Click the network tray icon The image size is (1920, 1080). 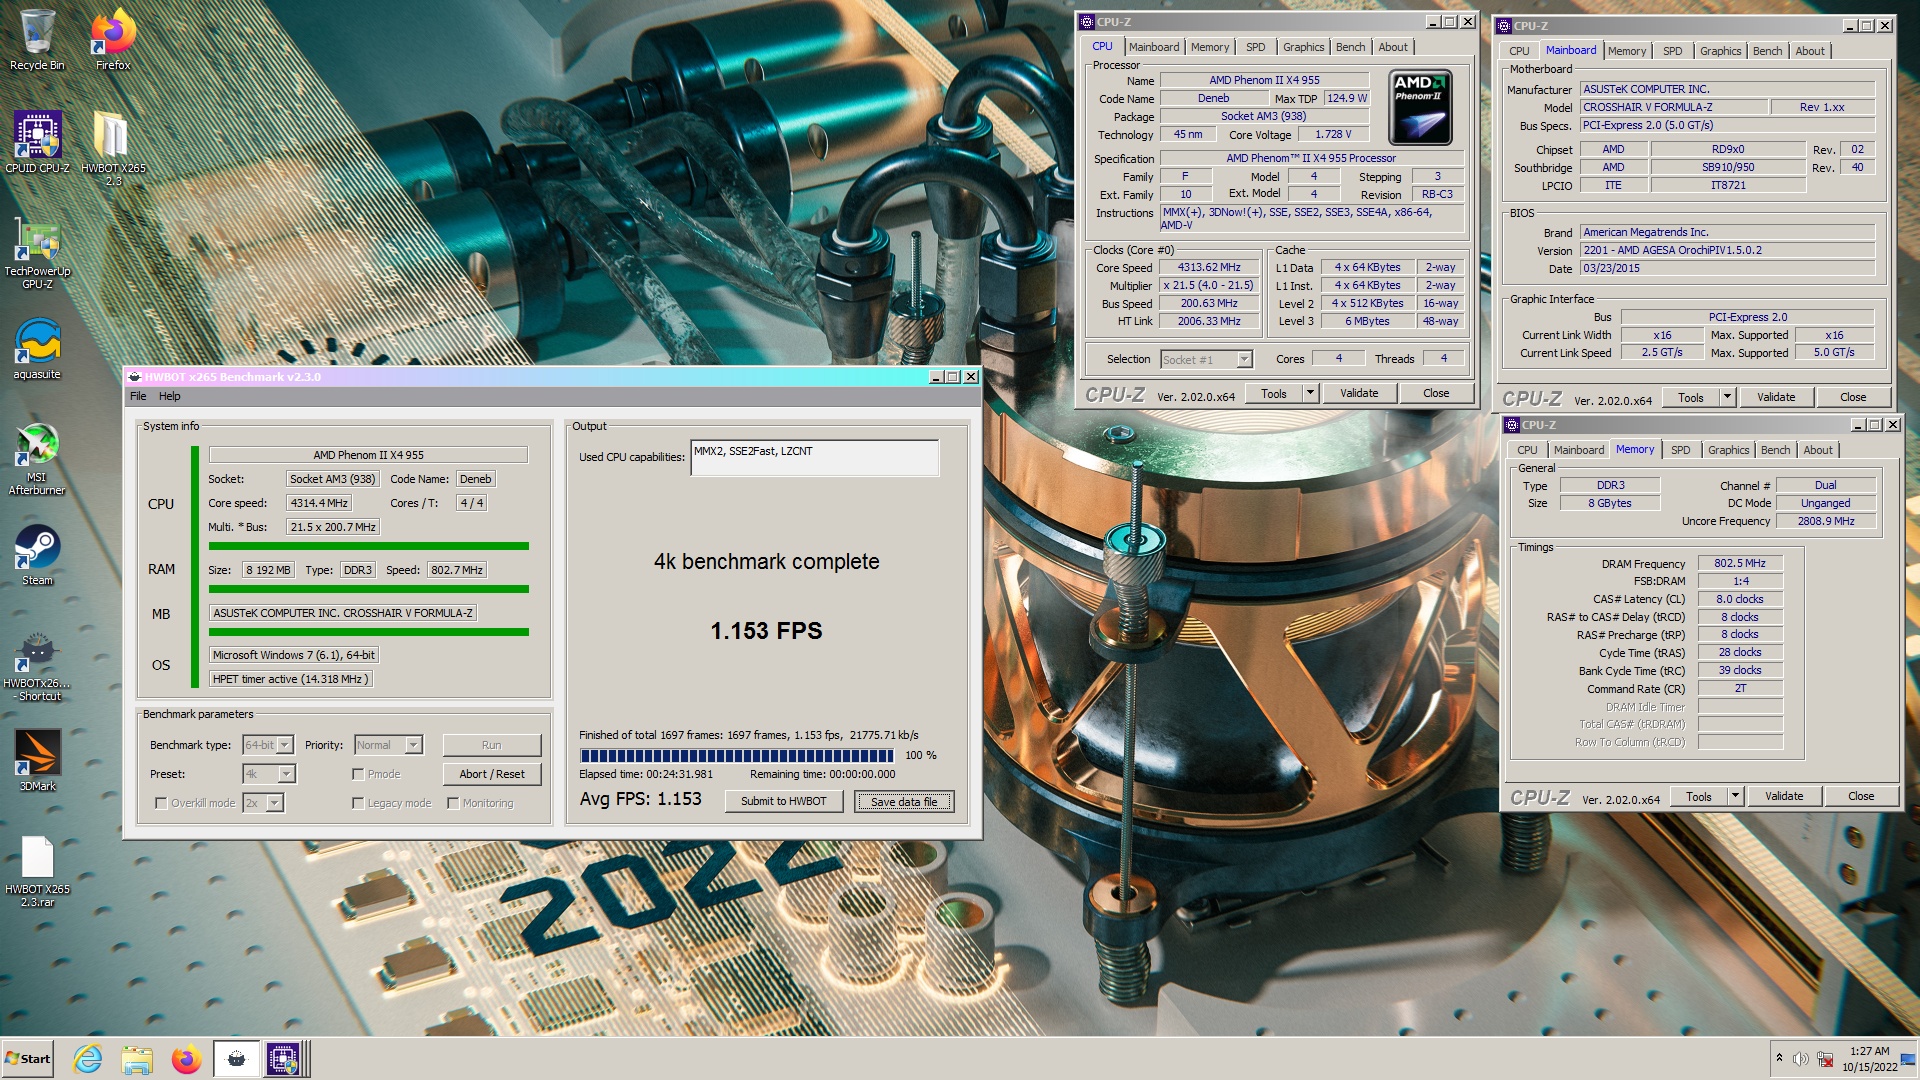pyautogui.click(x=1825, y=1059)
